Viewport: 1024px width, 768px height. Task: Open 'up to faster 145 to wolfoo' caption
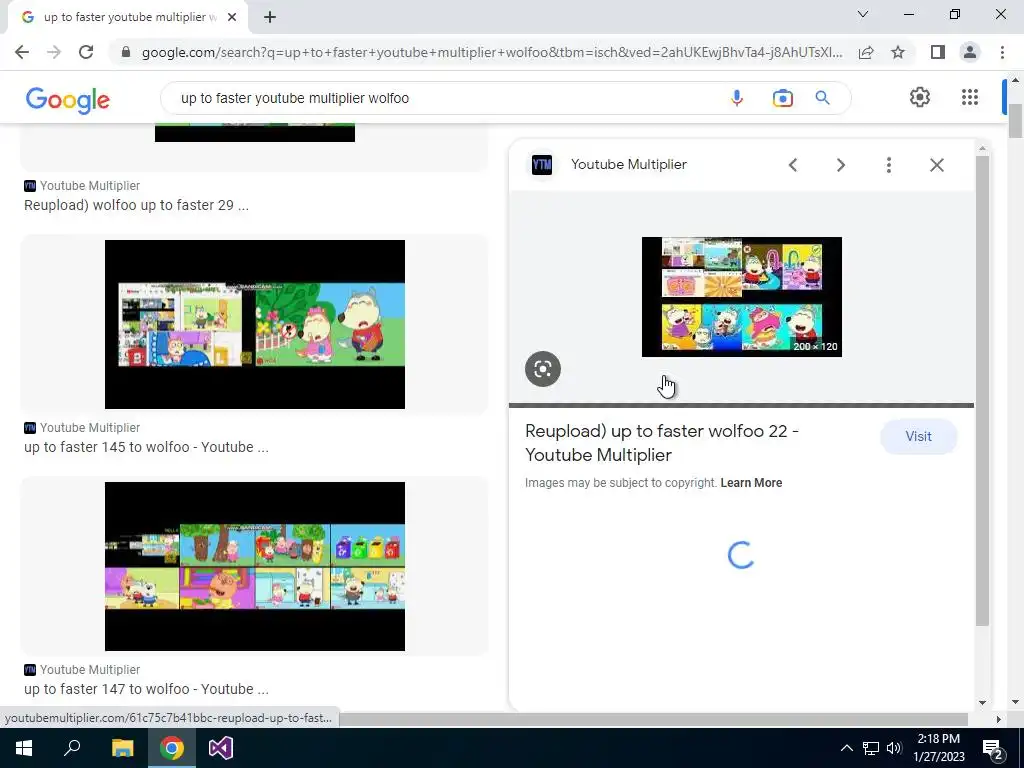(x=146, y=447)
